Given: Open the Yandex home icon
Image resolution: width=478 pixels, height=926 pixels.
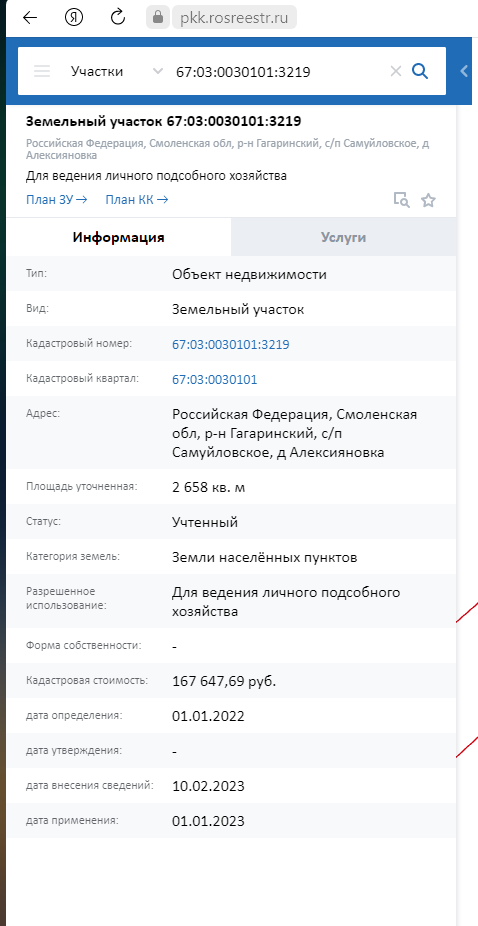Looking at the screenshot, I should tap(74, 18).
